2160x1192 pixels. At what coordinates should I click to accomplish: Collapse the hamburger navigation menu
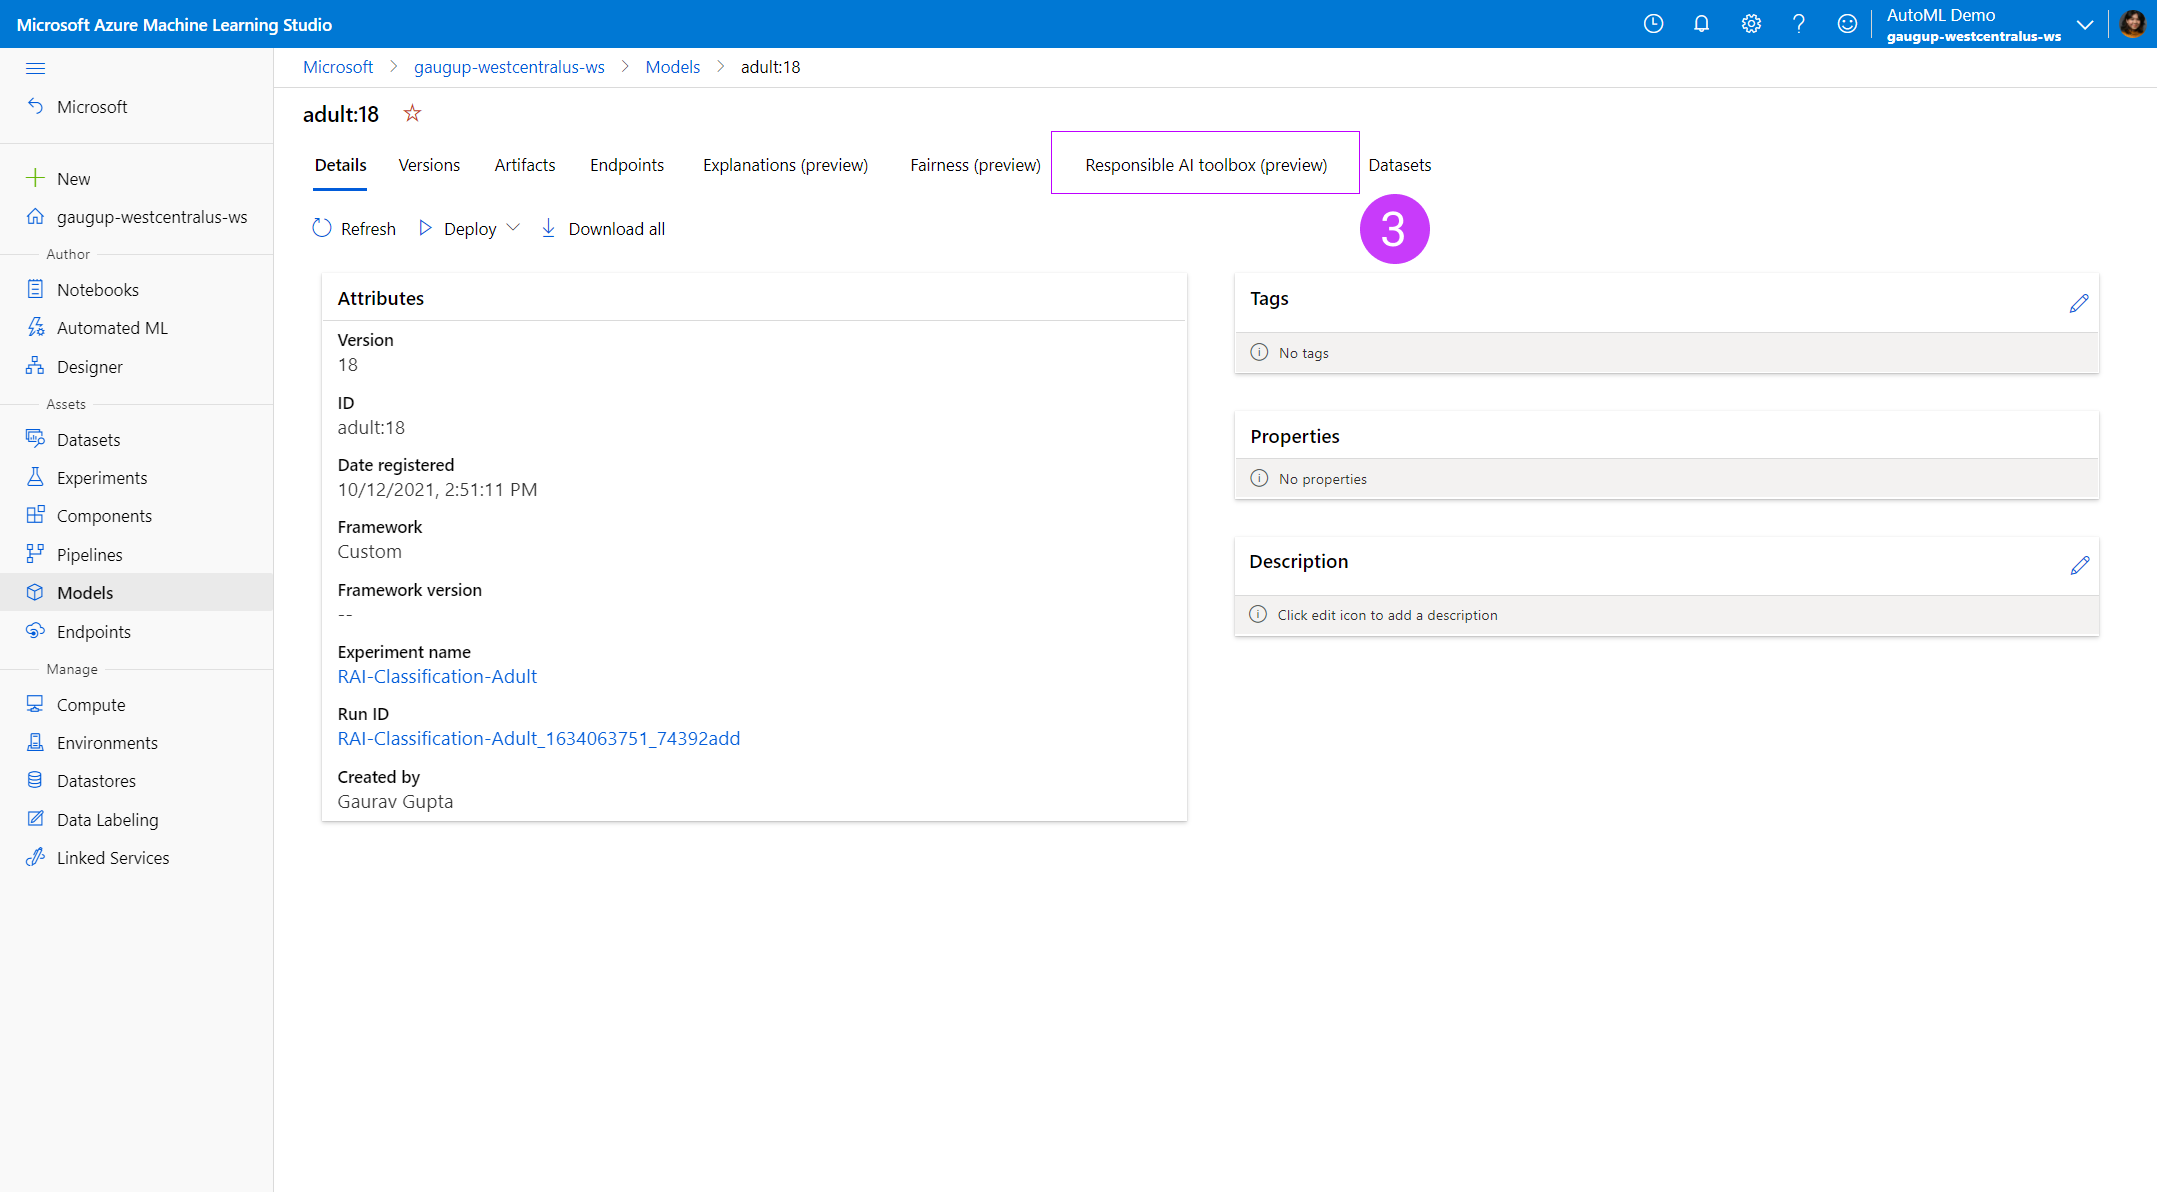click(x=35, y=68)
